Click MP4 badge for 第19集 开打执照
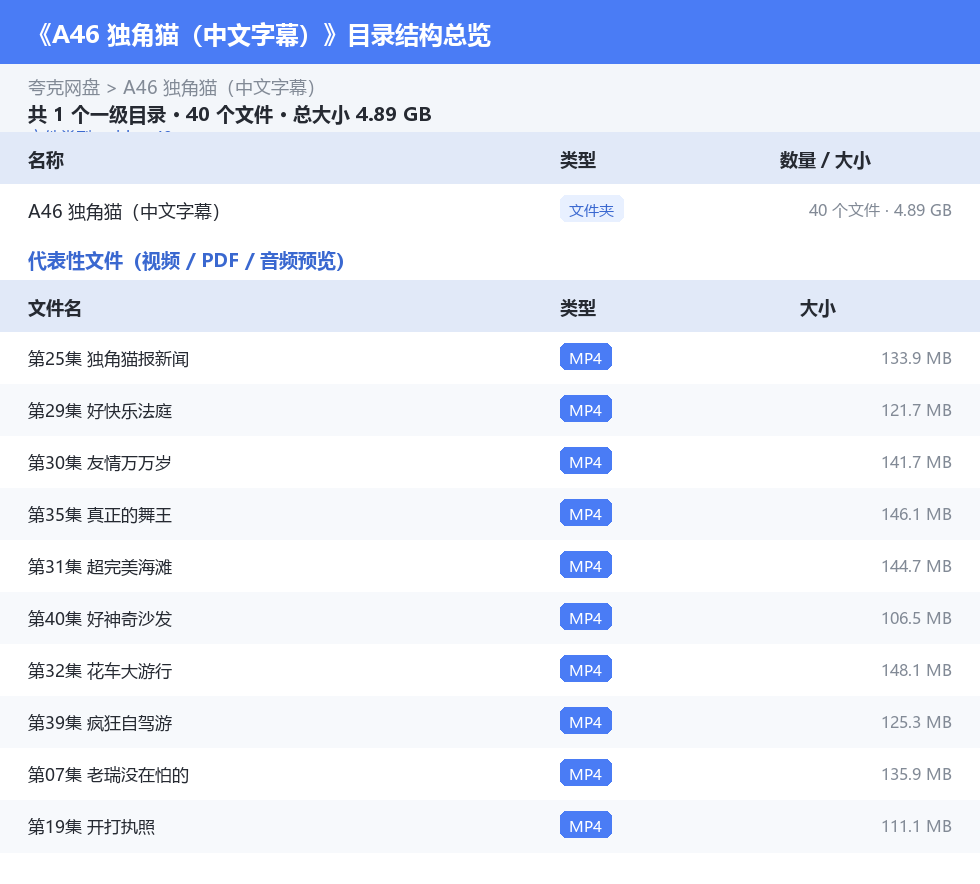Image resolution: width=980 pixels, height=884 pixels. (x=586, y=825)
